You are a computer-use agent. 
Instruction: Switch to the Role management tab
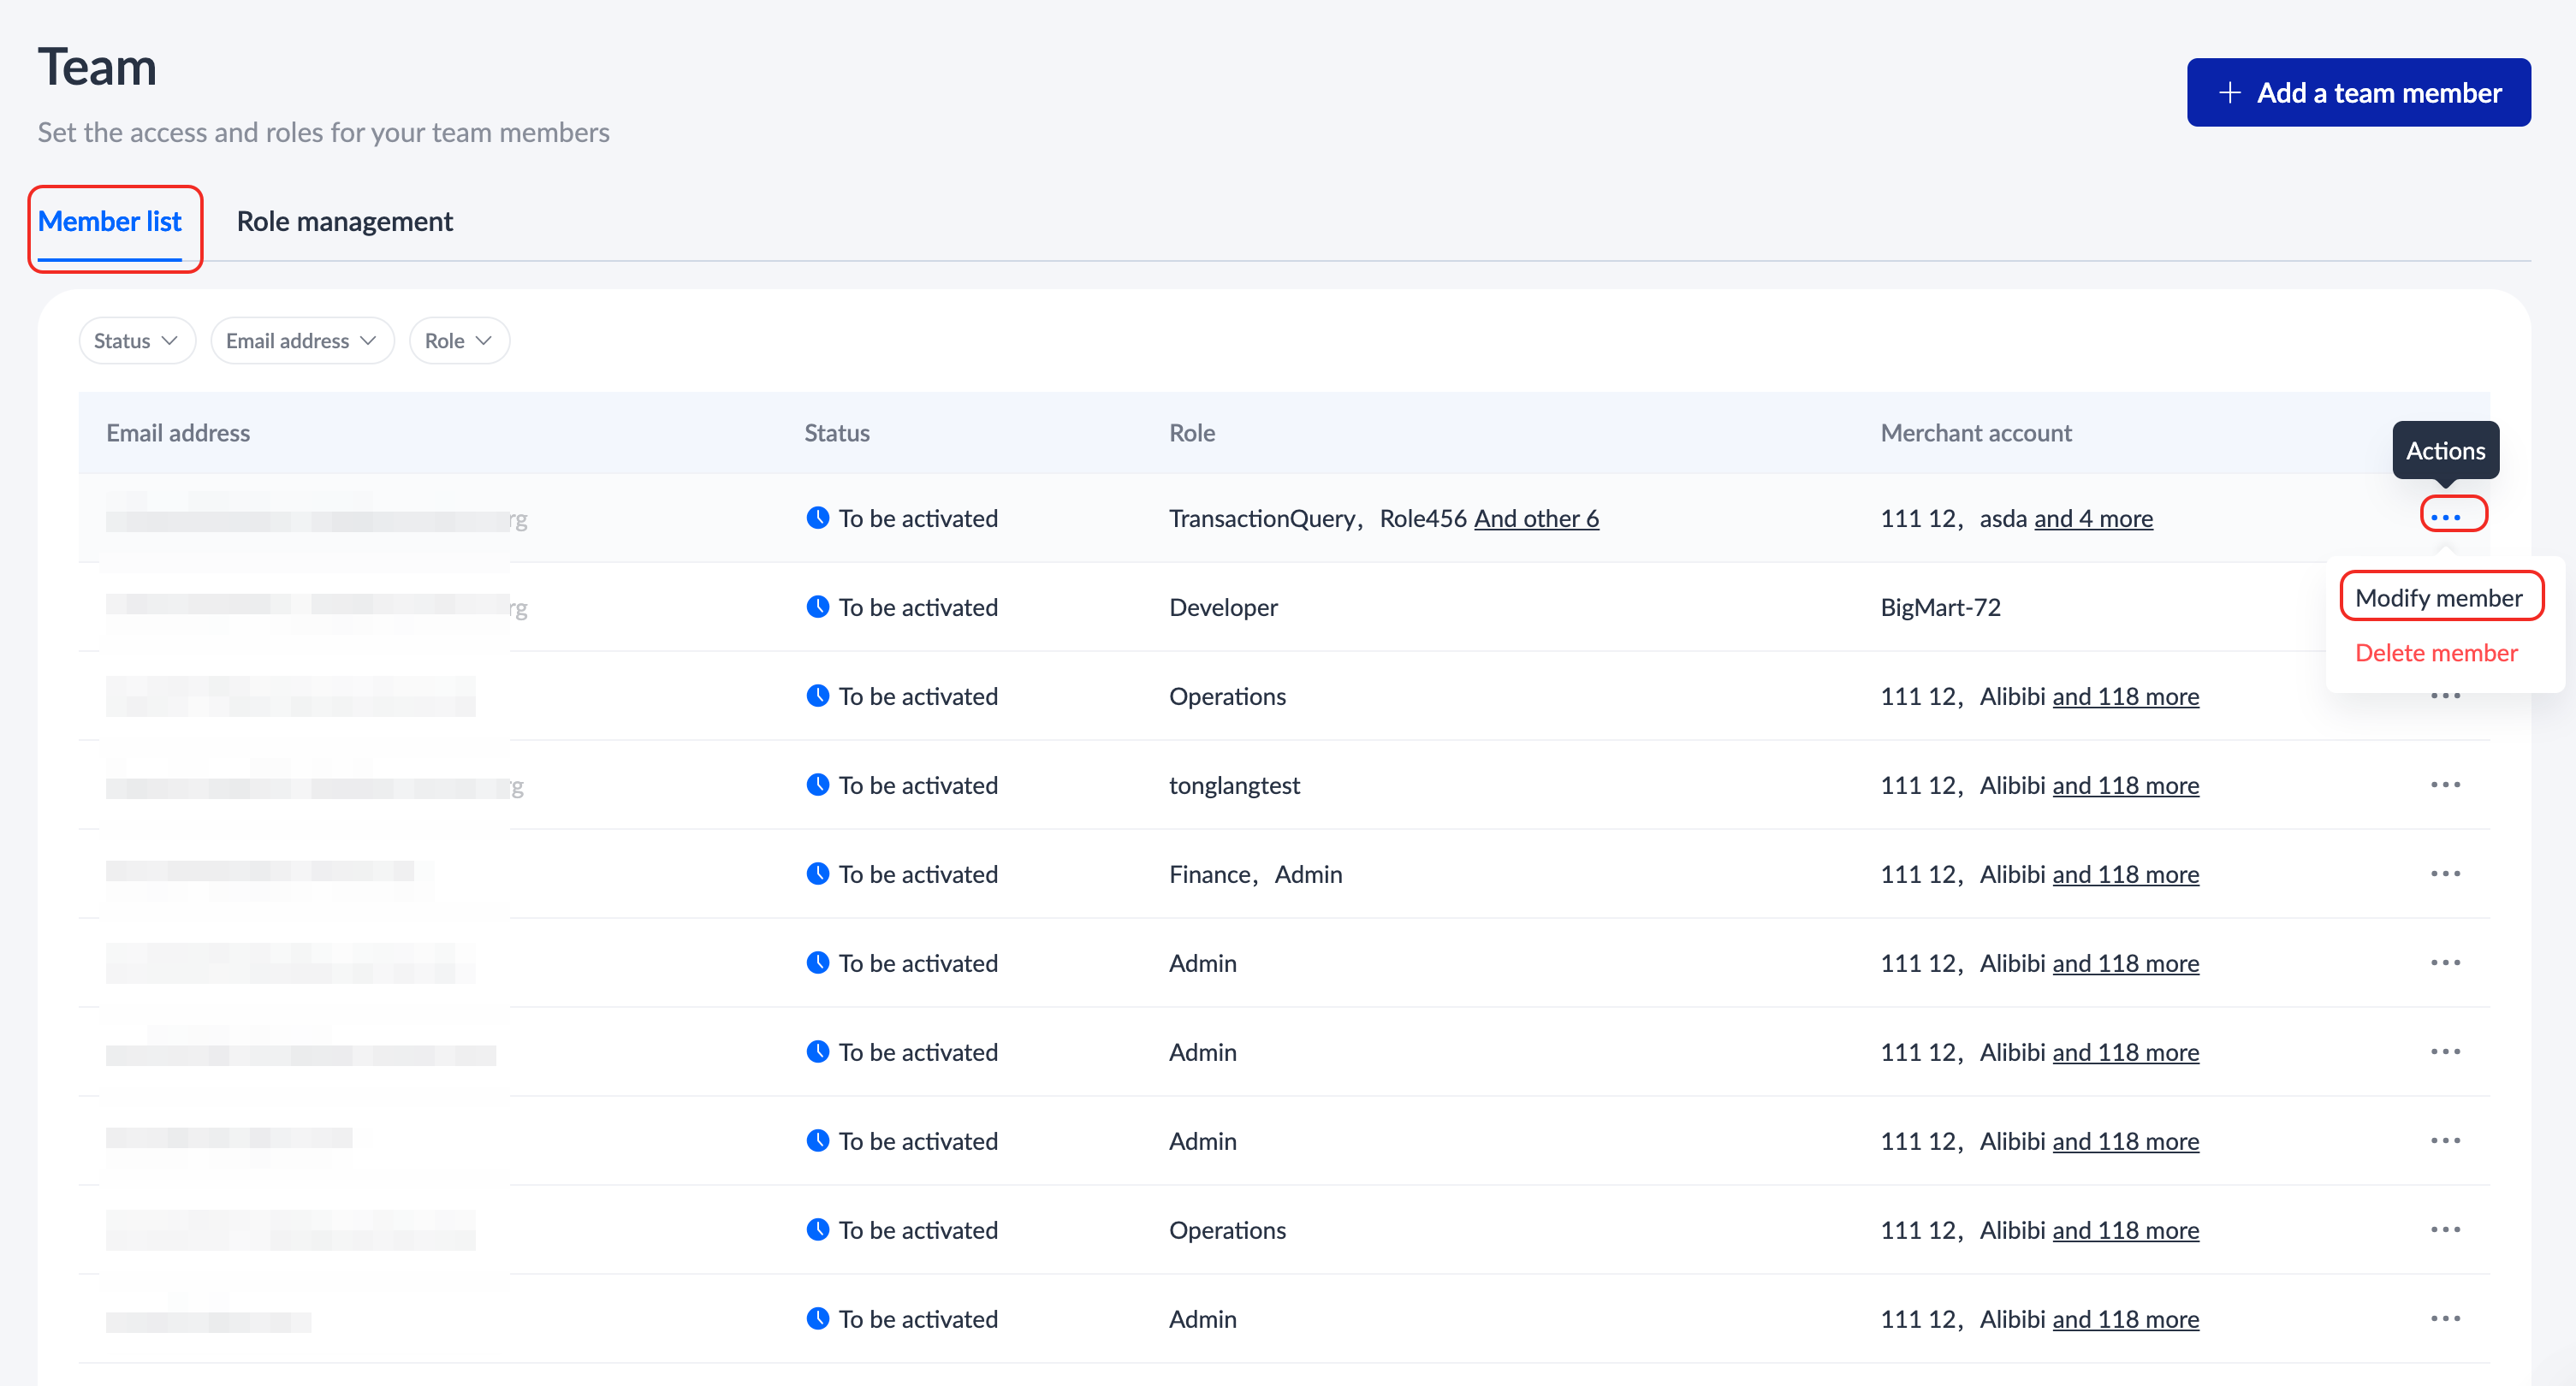[344, 221]
